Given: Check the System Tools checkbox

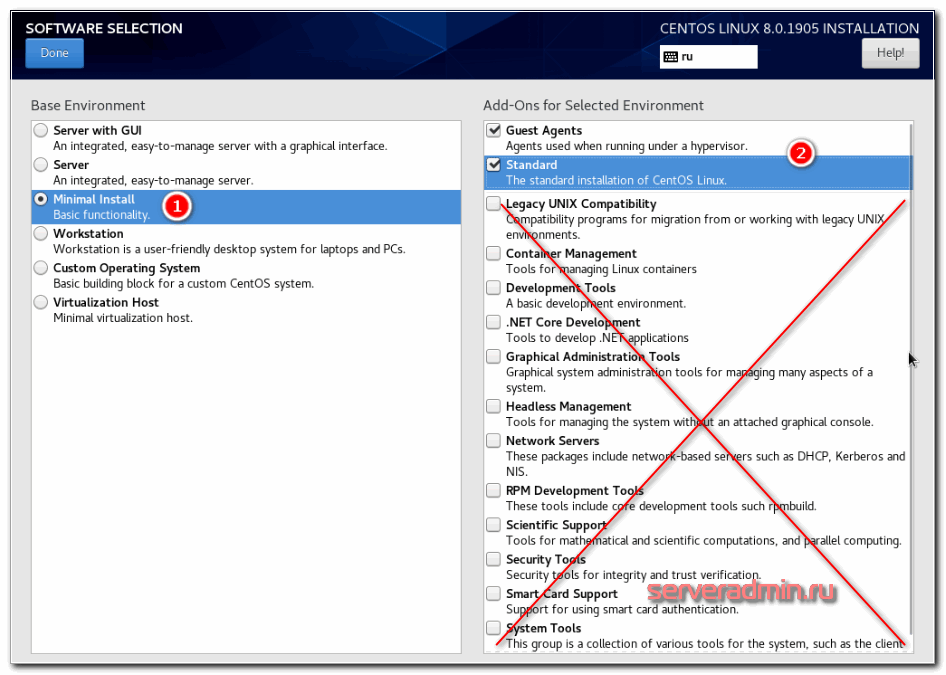Looking at the screenshot, I should [x=494, y=628].
